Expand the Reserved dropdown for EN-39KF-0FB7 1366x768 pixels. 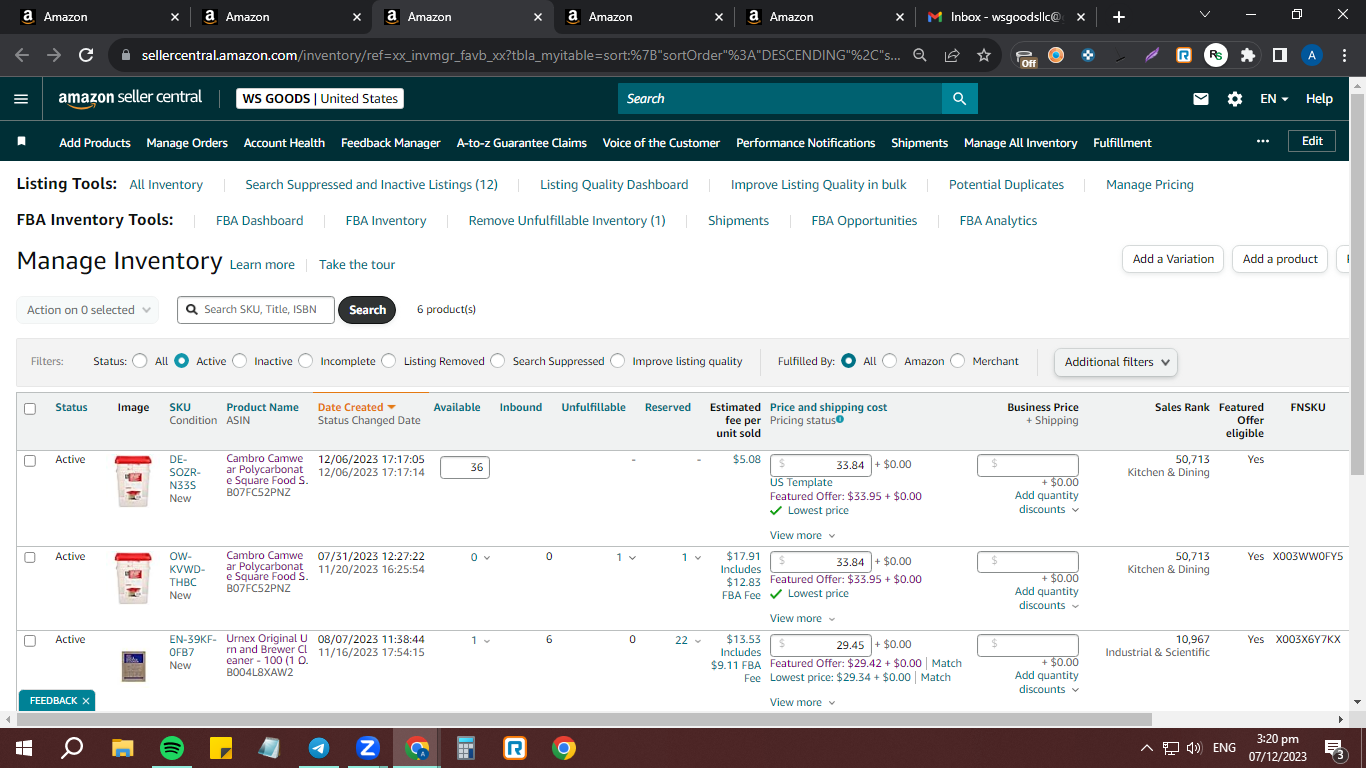[688, 641]
